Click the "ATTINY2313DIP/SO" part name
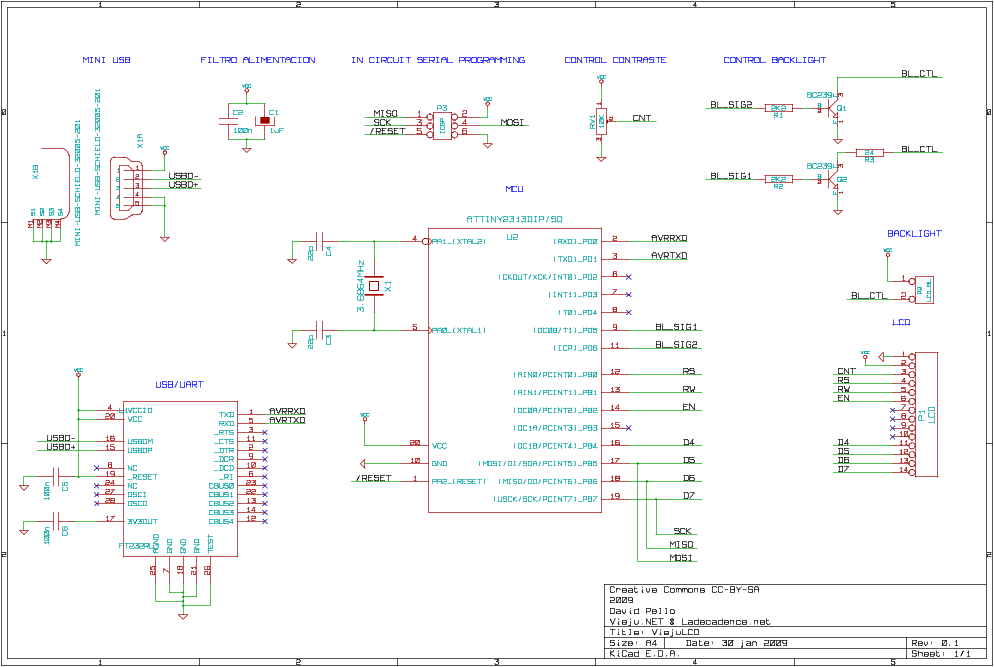This screenshot has height=667, width=994. coord(515,219)
